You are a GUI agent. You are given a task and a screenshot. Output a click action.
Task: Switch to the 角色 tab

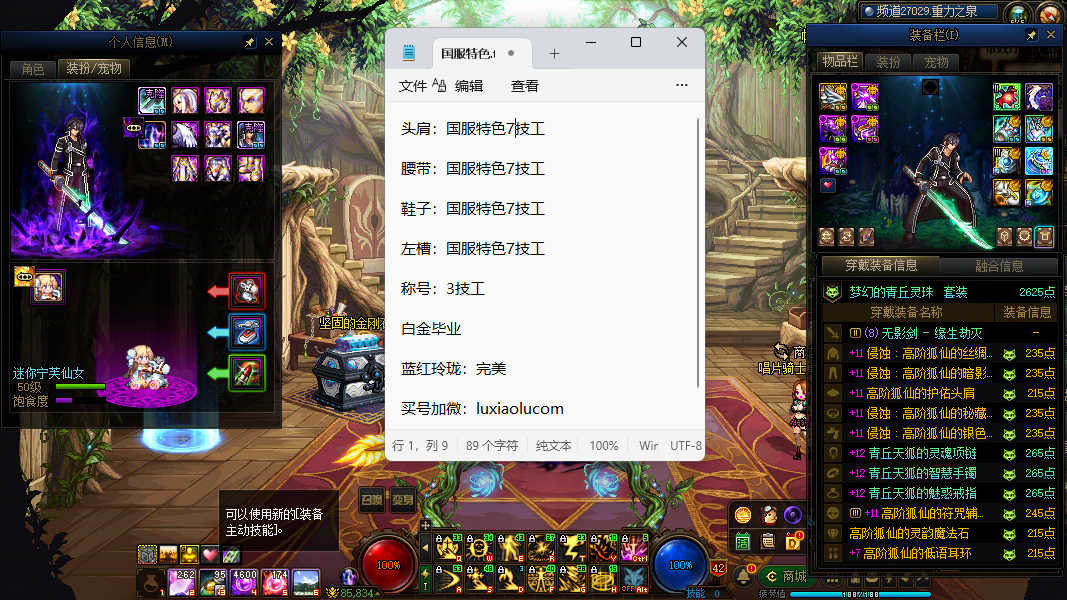pyautogui.click(x=33, y=69)
